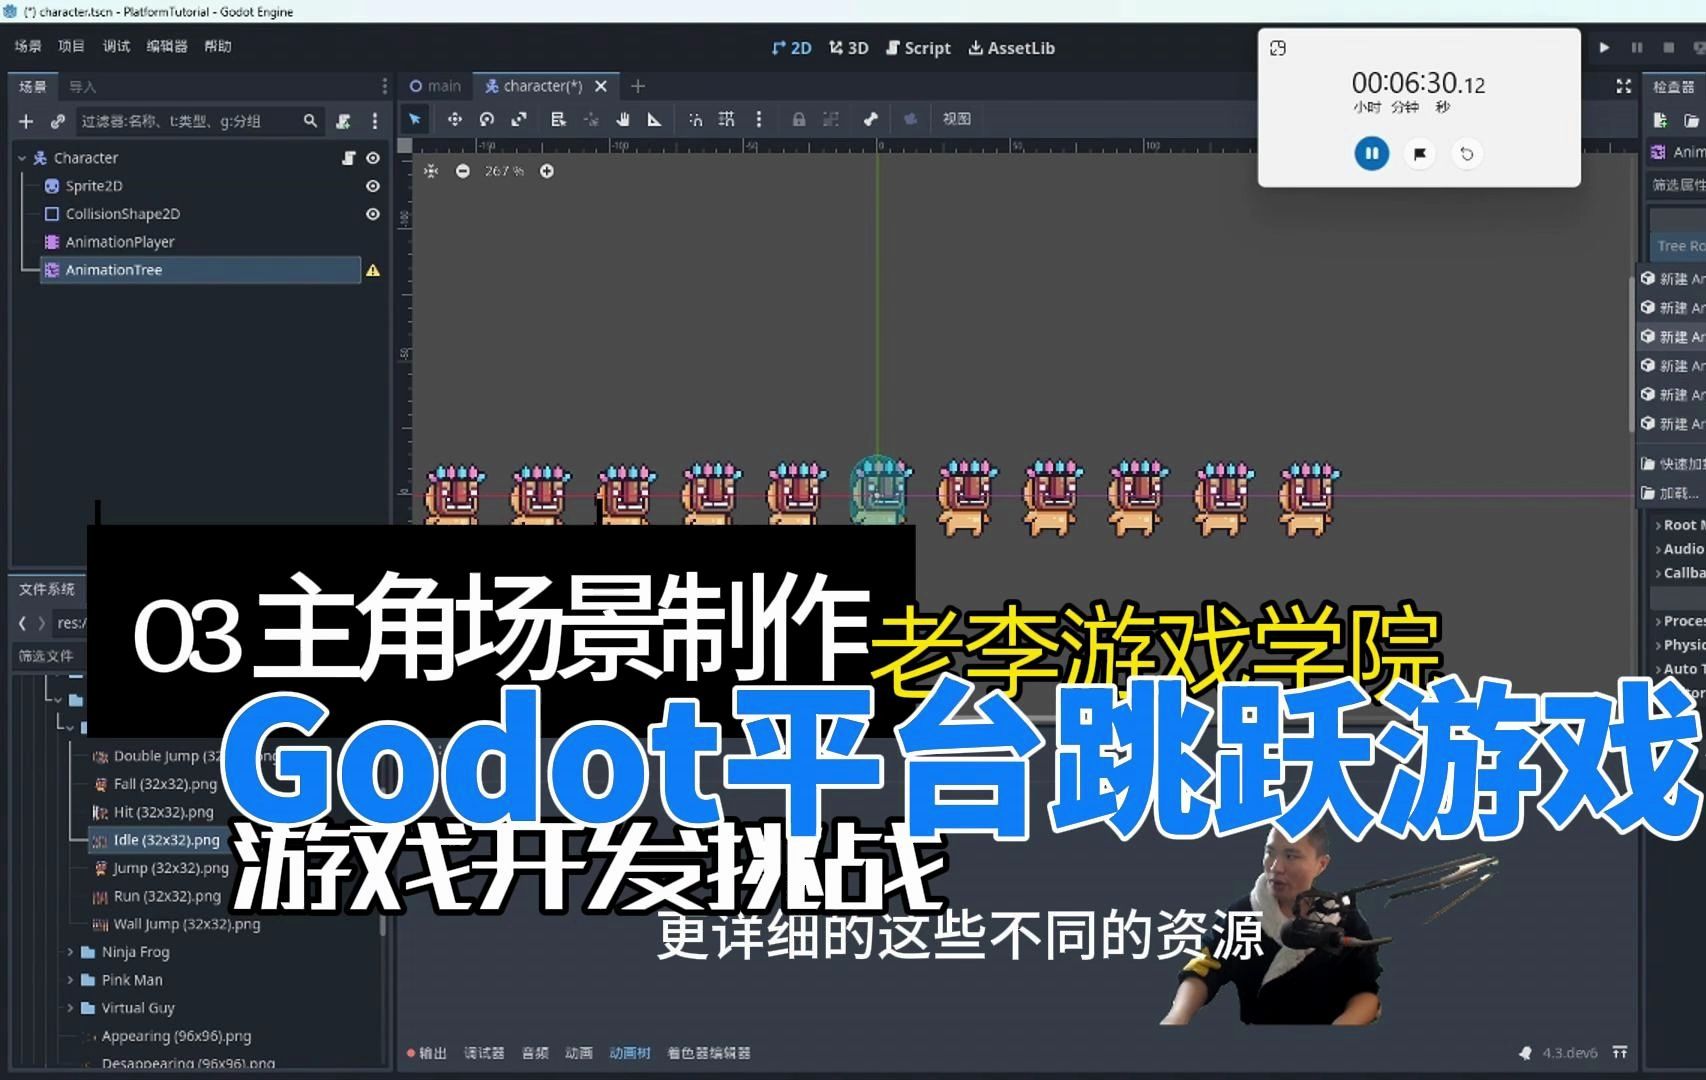Viewport: 1706px width, 1080px height.
Task: Open the 场景 Scene menu
Action: tap(28, 46)
